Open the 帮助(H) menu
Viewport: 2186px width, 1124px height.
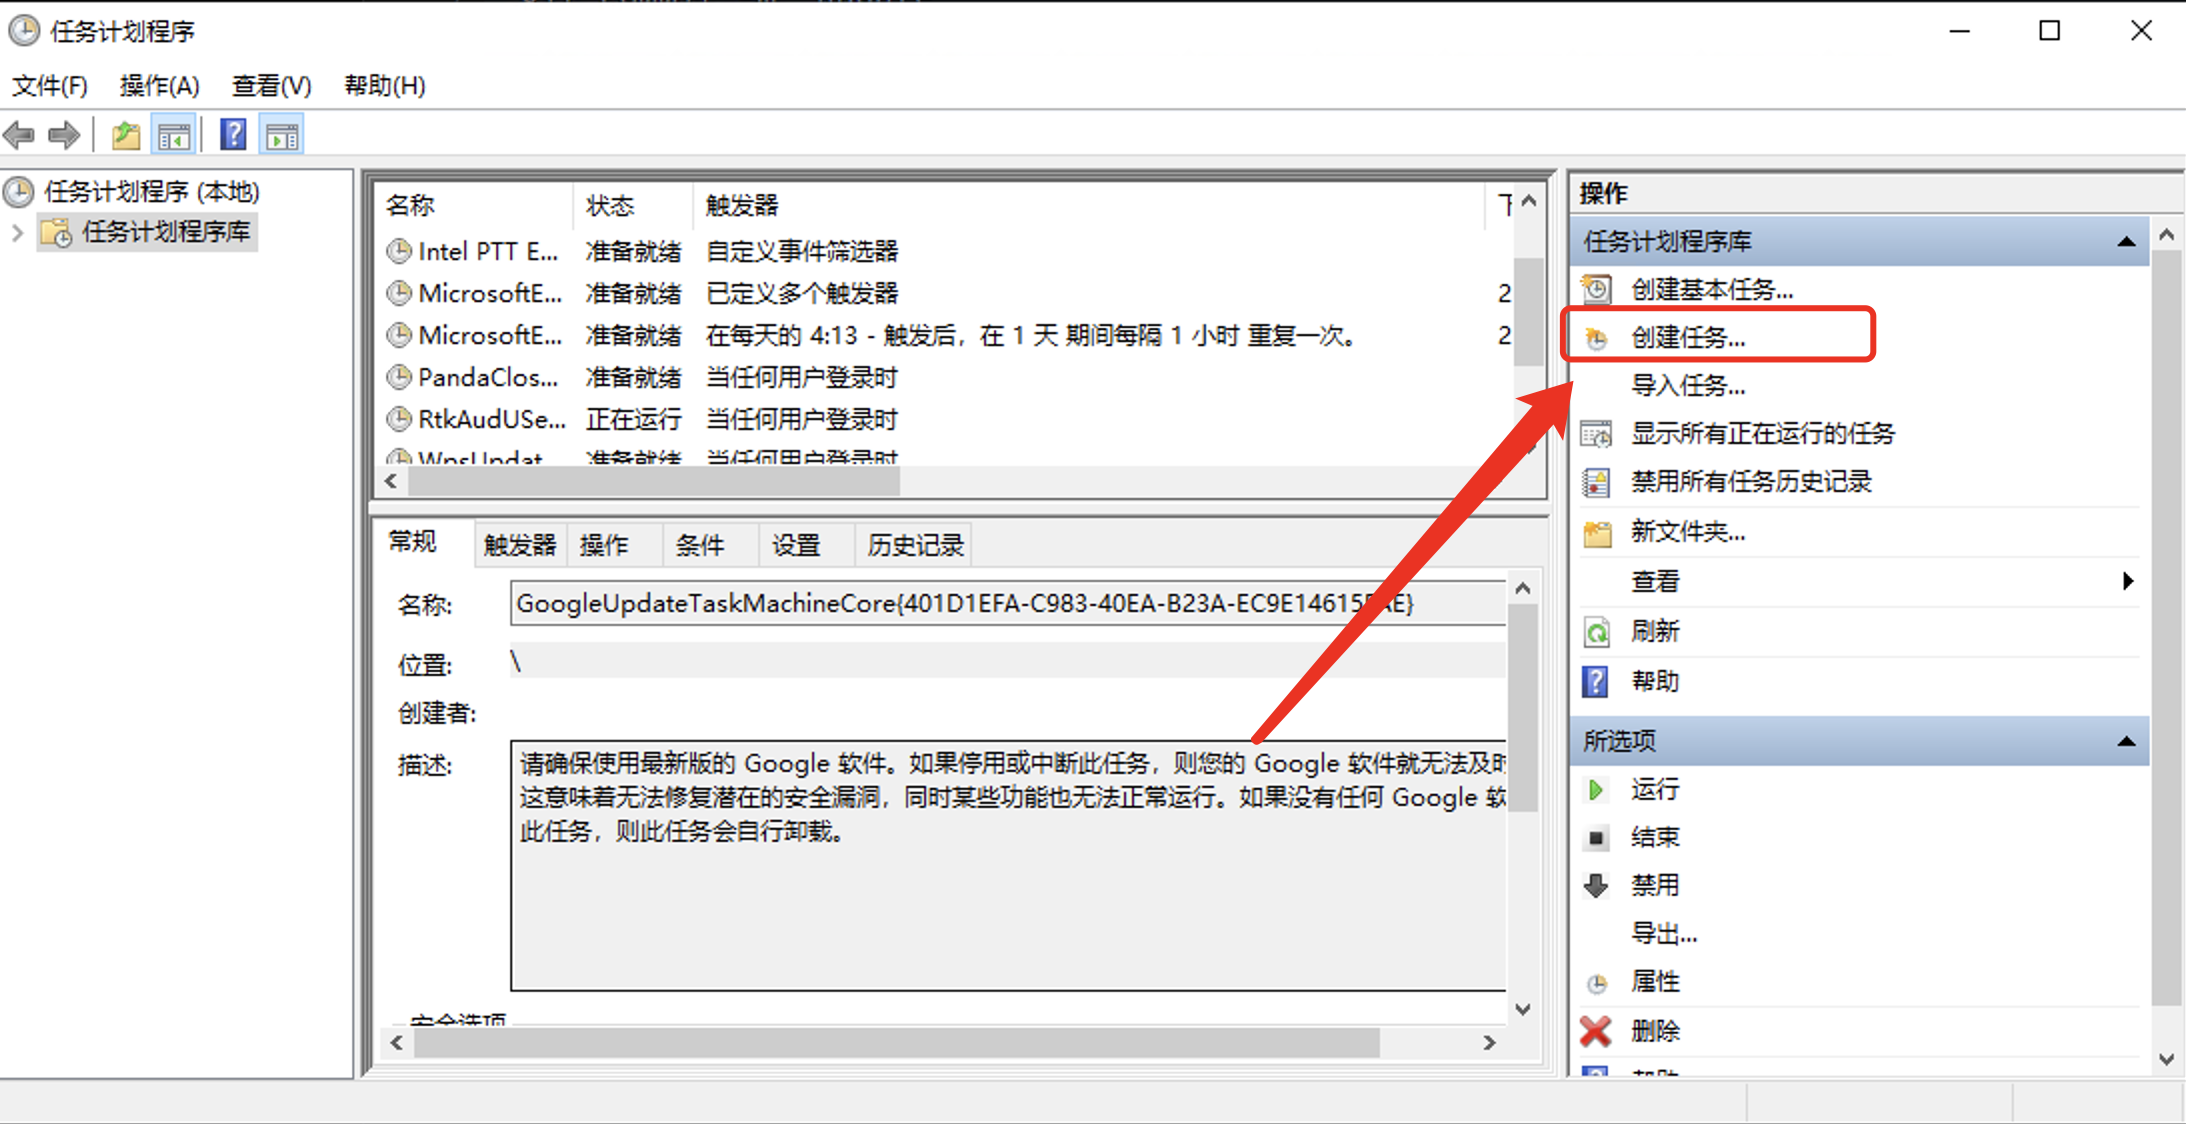[x=385, y=86]
